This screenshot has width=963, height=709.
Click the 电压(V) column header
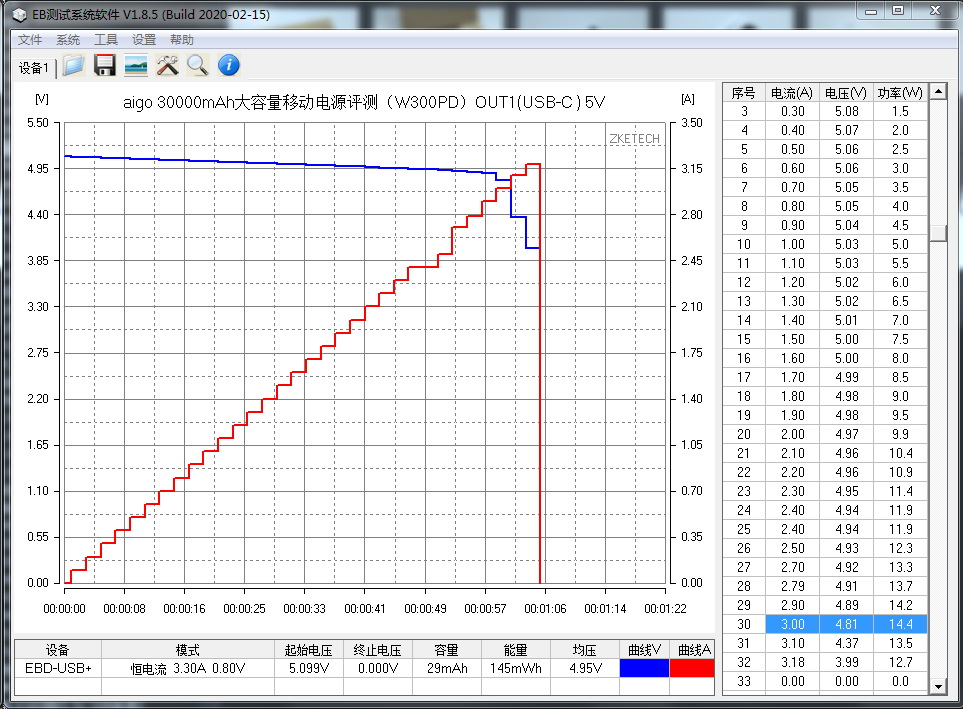846,93
